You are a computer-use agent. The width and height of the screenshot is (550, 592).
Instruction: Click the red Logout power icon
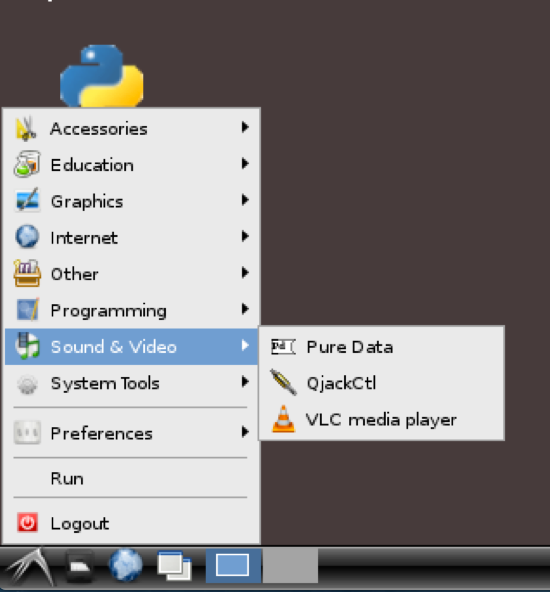click(x=27, y=523)
